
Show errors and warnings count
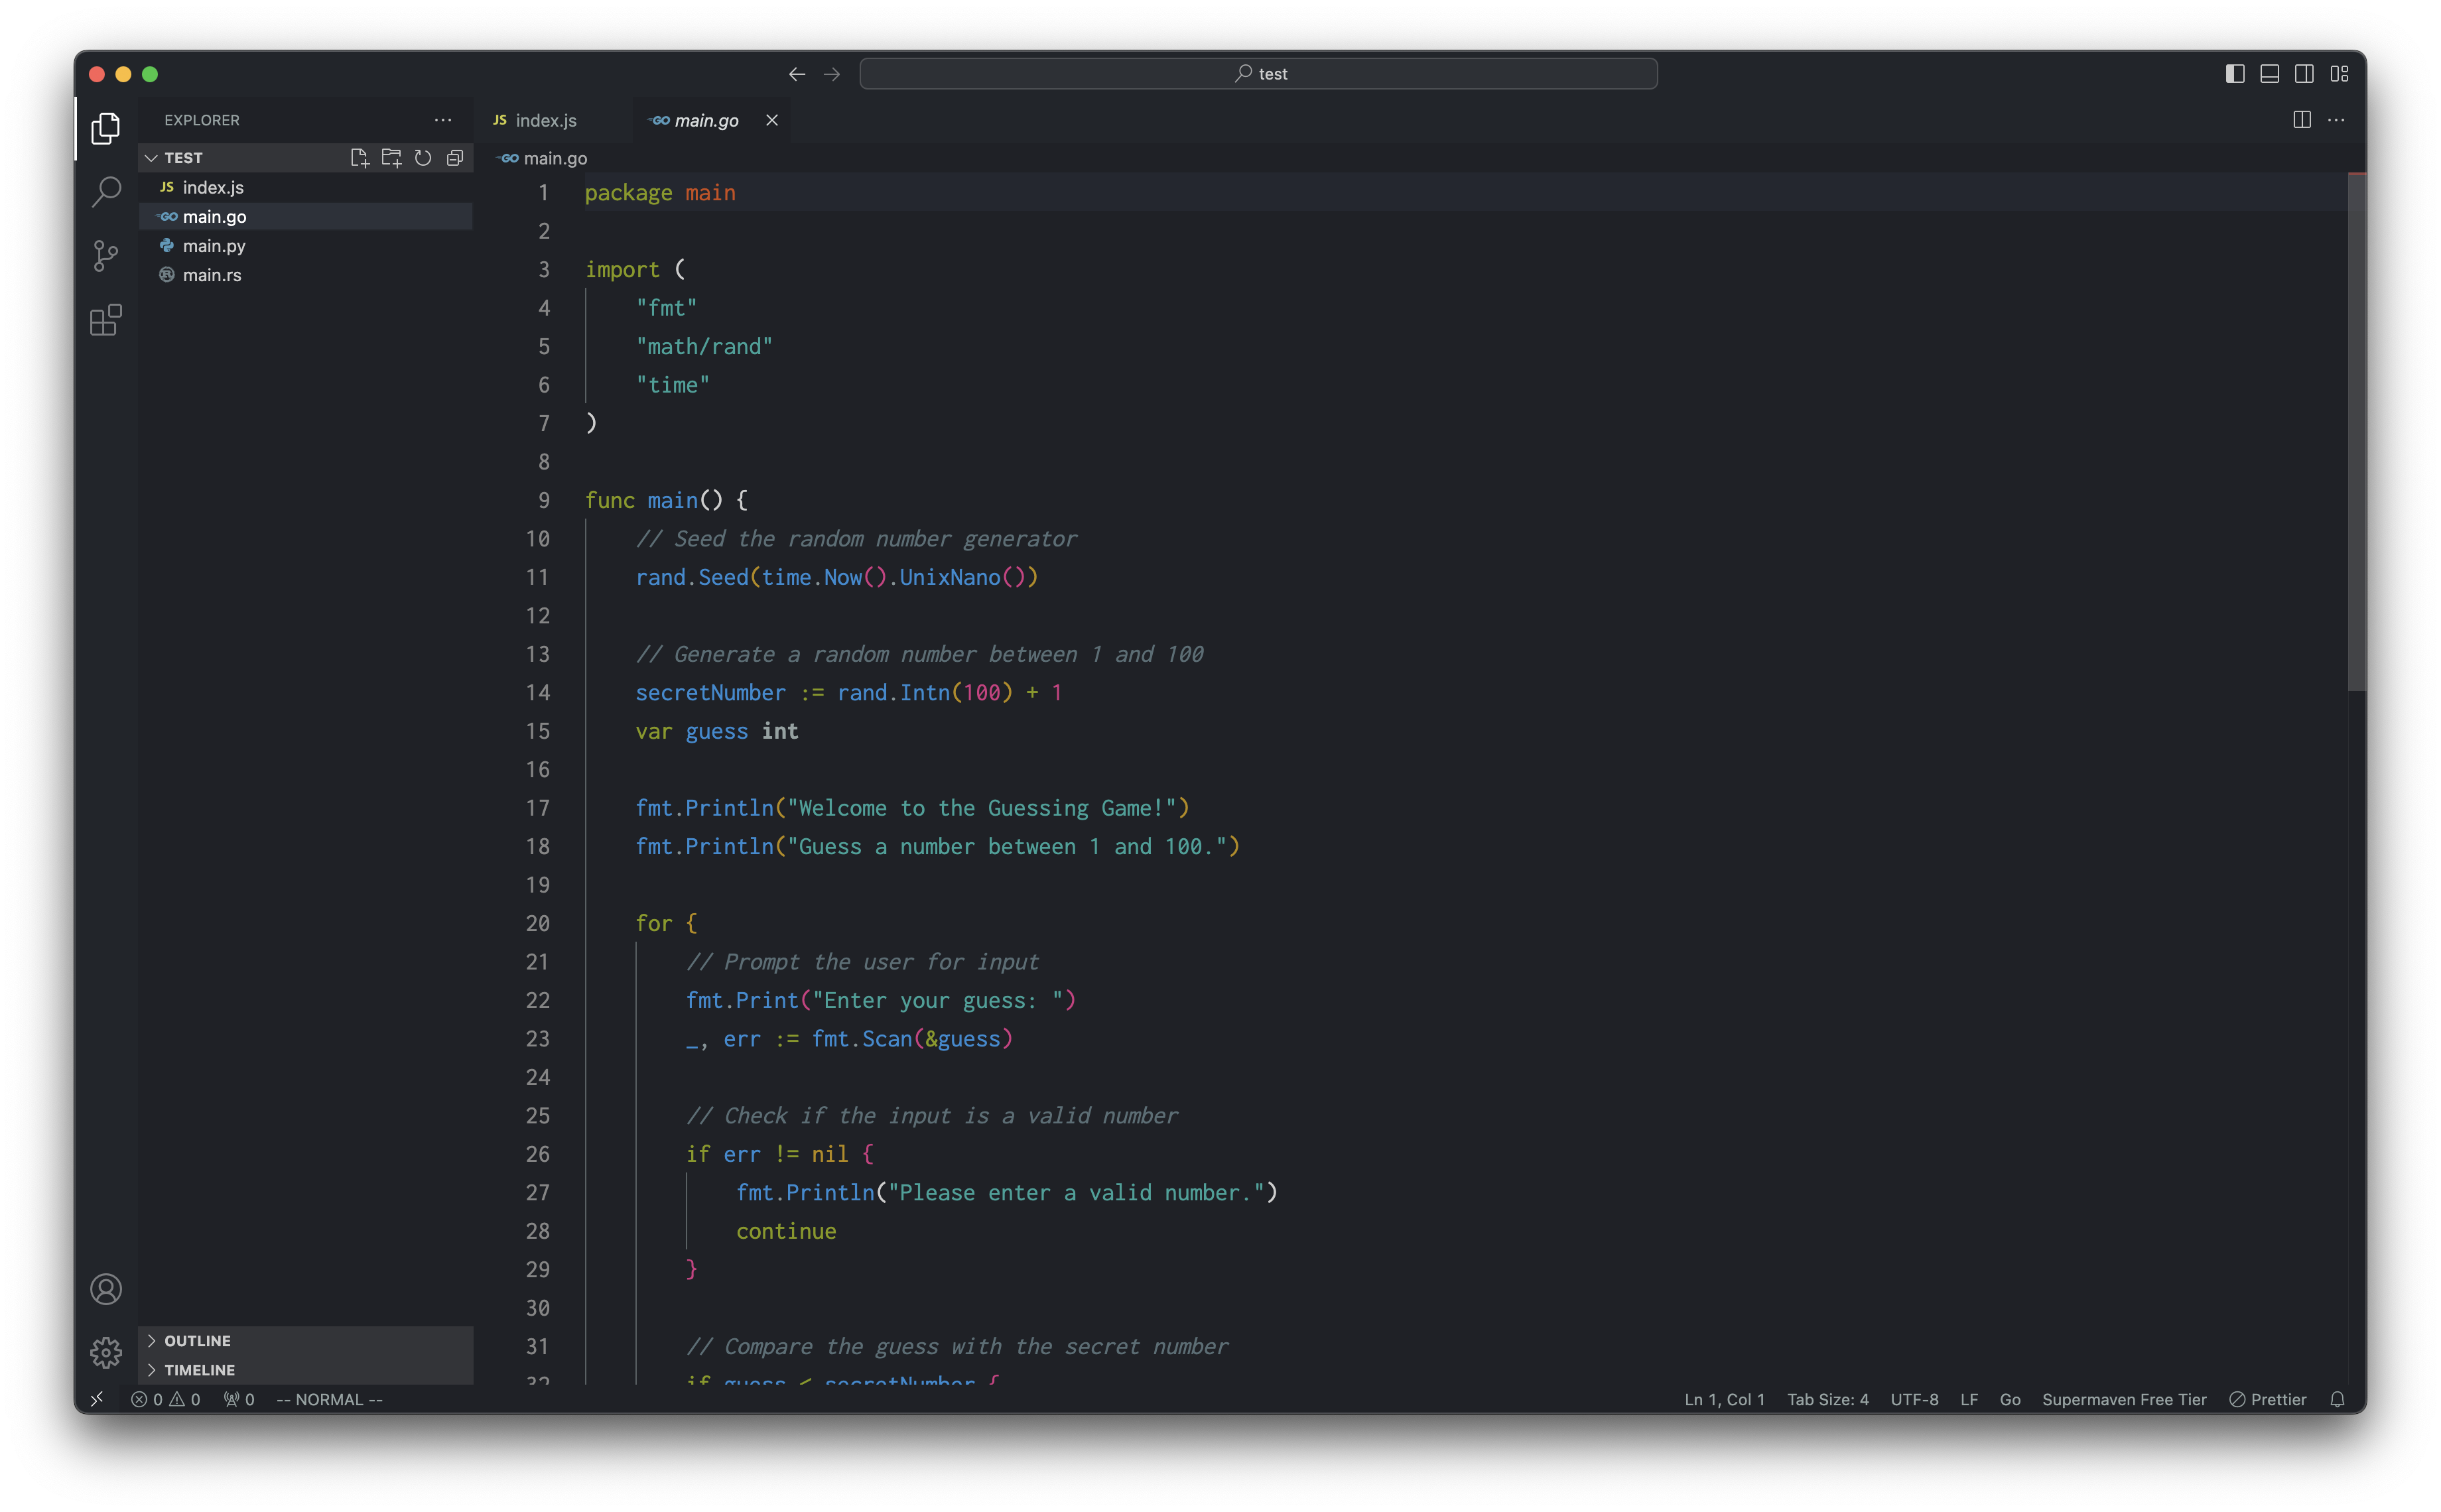coord(166,1399)
